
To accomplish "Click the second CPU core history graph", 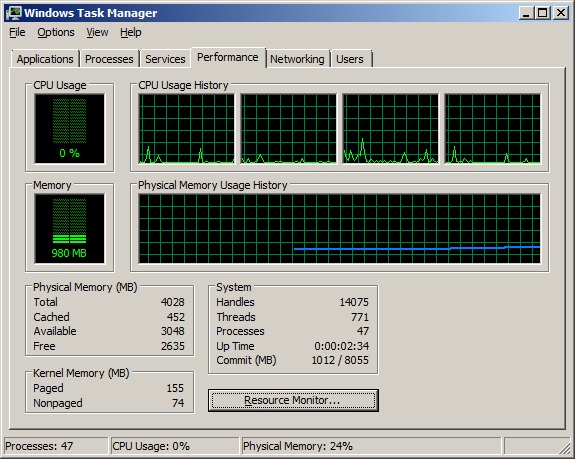I will point(289,128).
